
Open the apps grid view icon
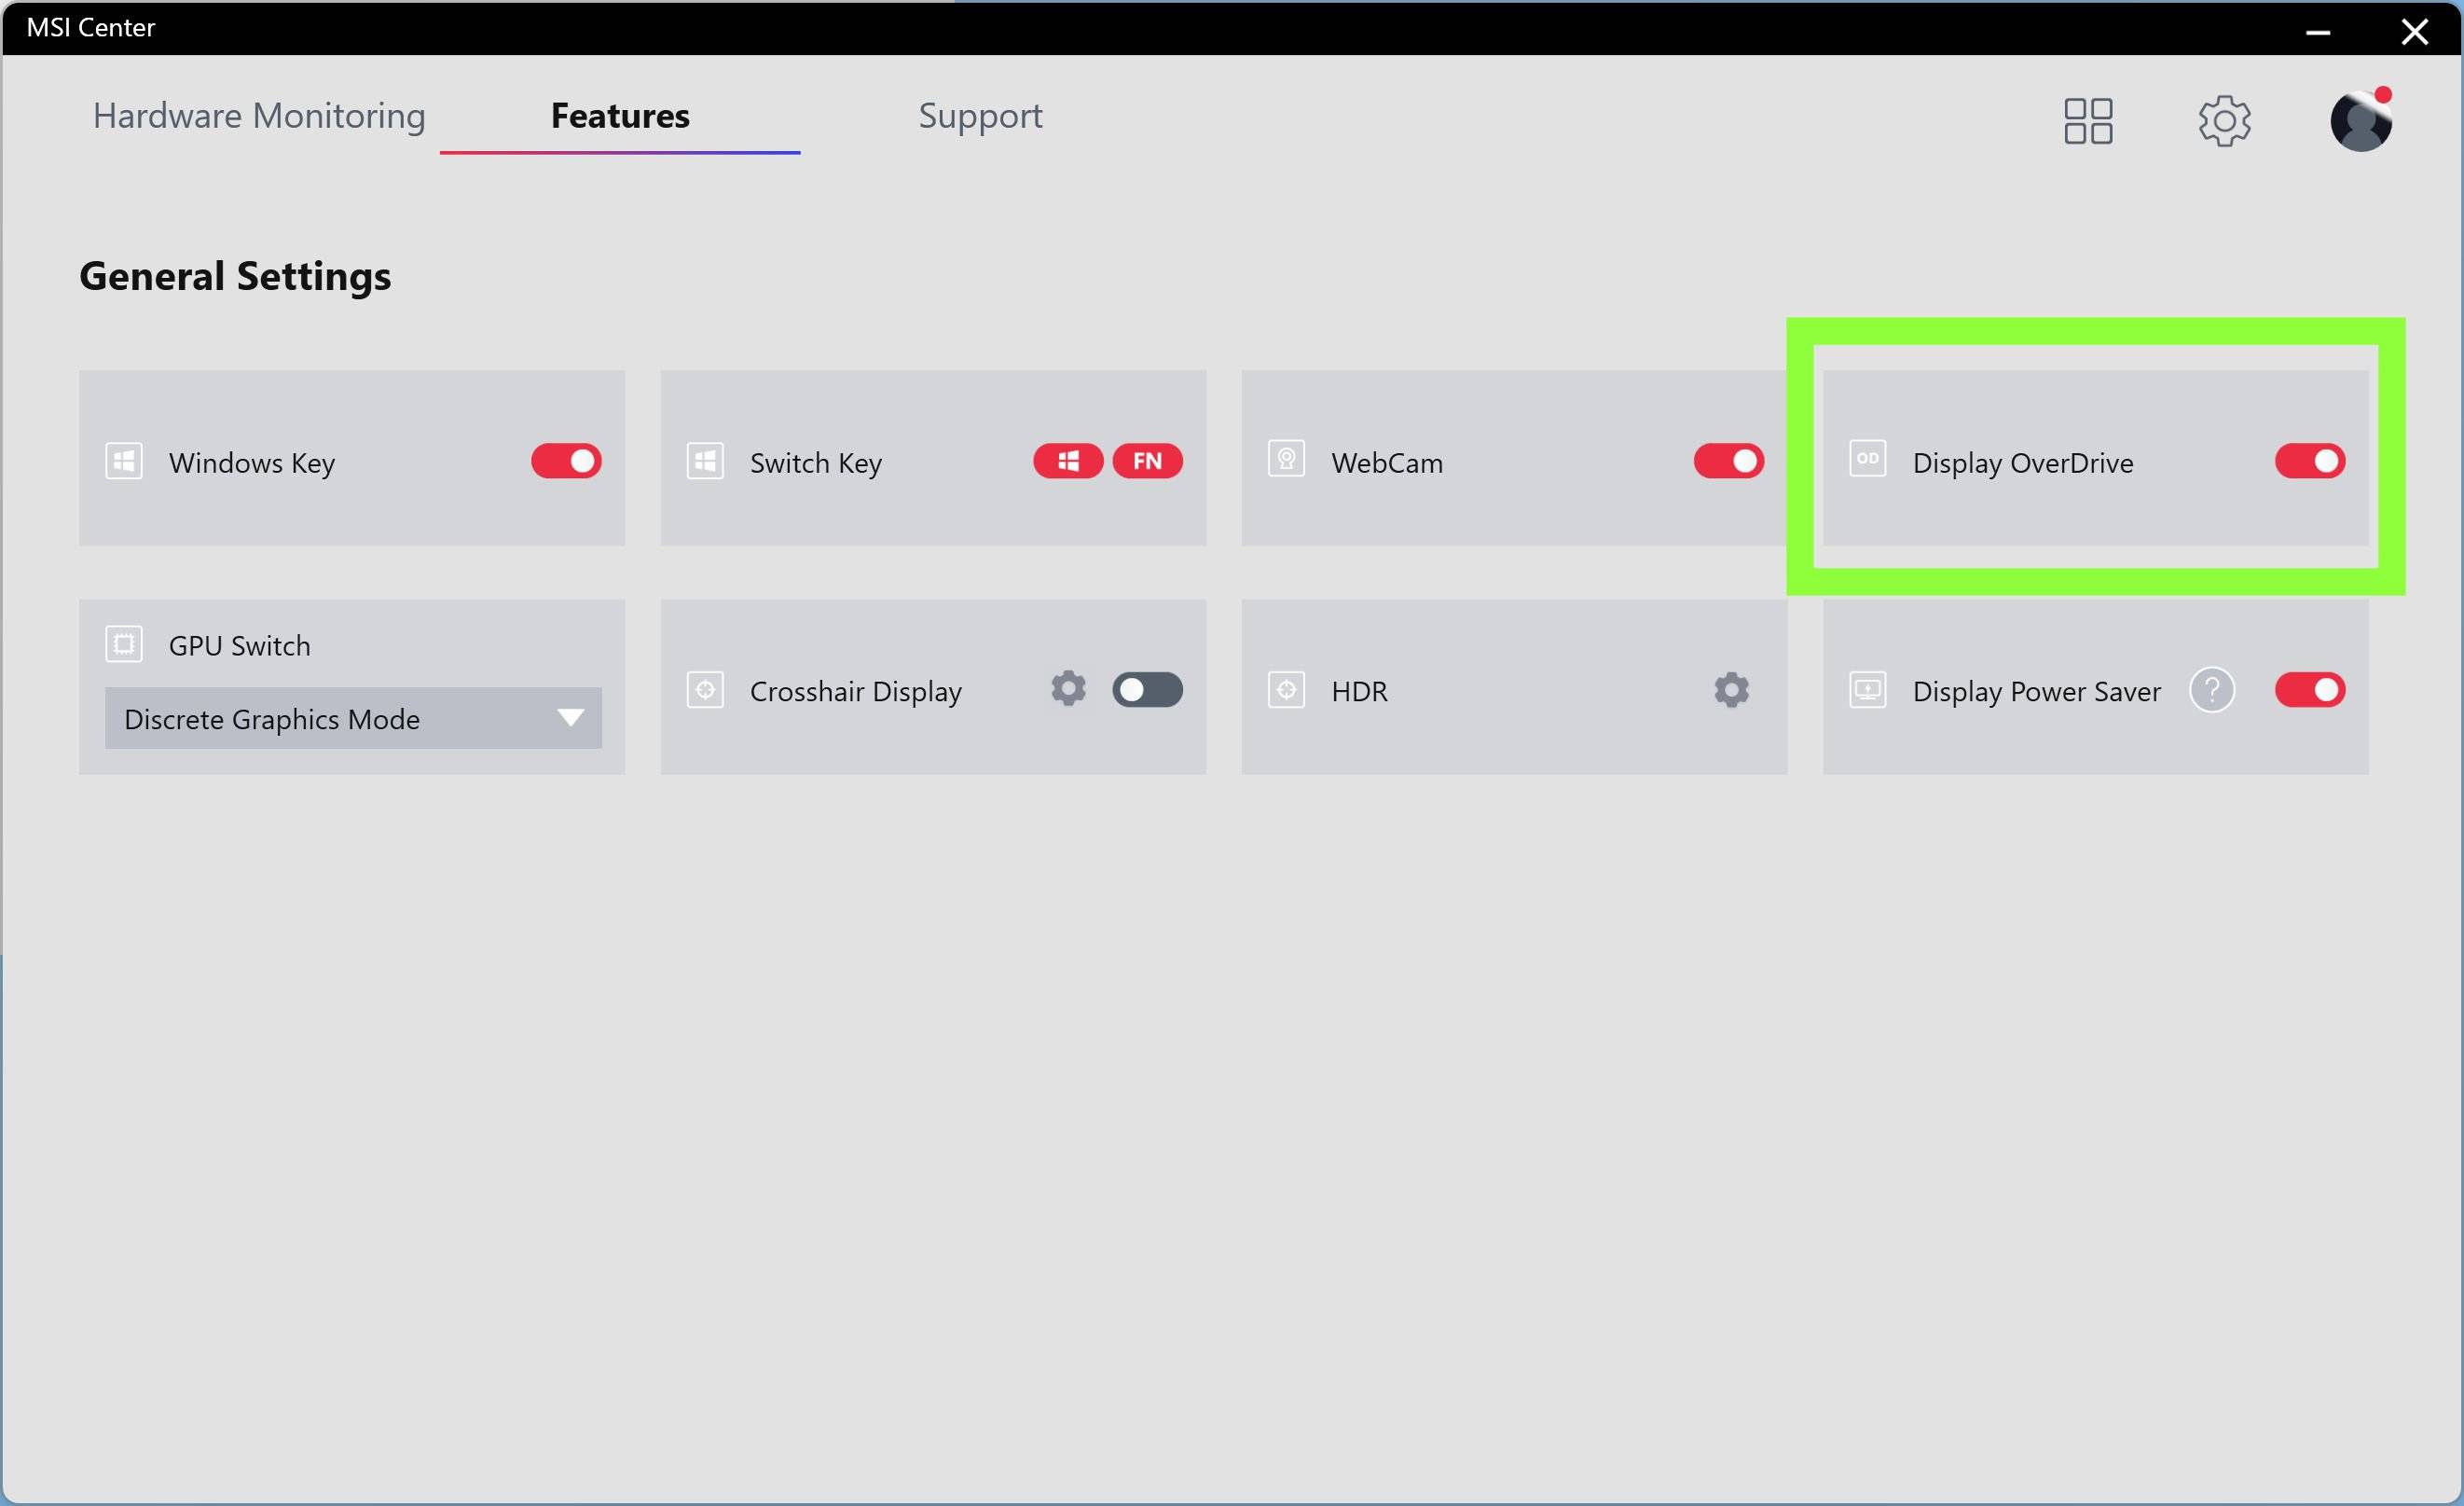coord(2088,121)
